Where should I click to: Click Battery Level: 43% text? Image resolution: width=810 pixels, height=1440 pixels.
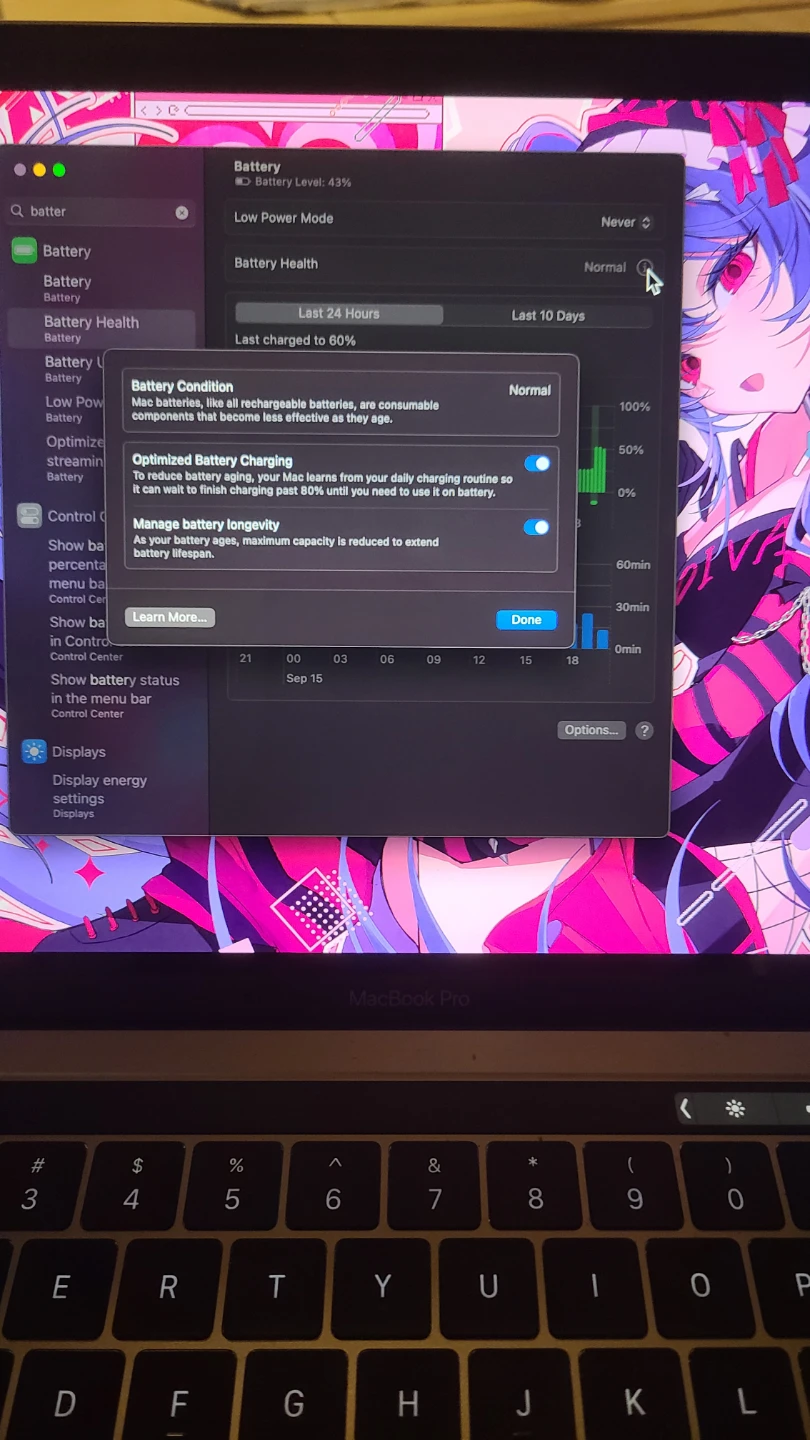pyautogui.click(x=303, y=183)
